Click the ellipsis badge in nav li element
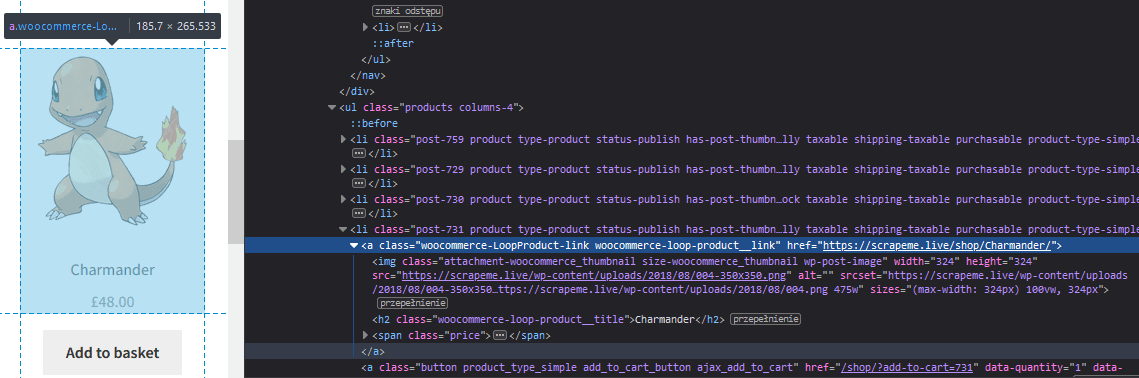Screen dimensions: 1139x378 point(404,28)
